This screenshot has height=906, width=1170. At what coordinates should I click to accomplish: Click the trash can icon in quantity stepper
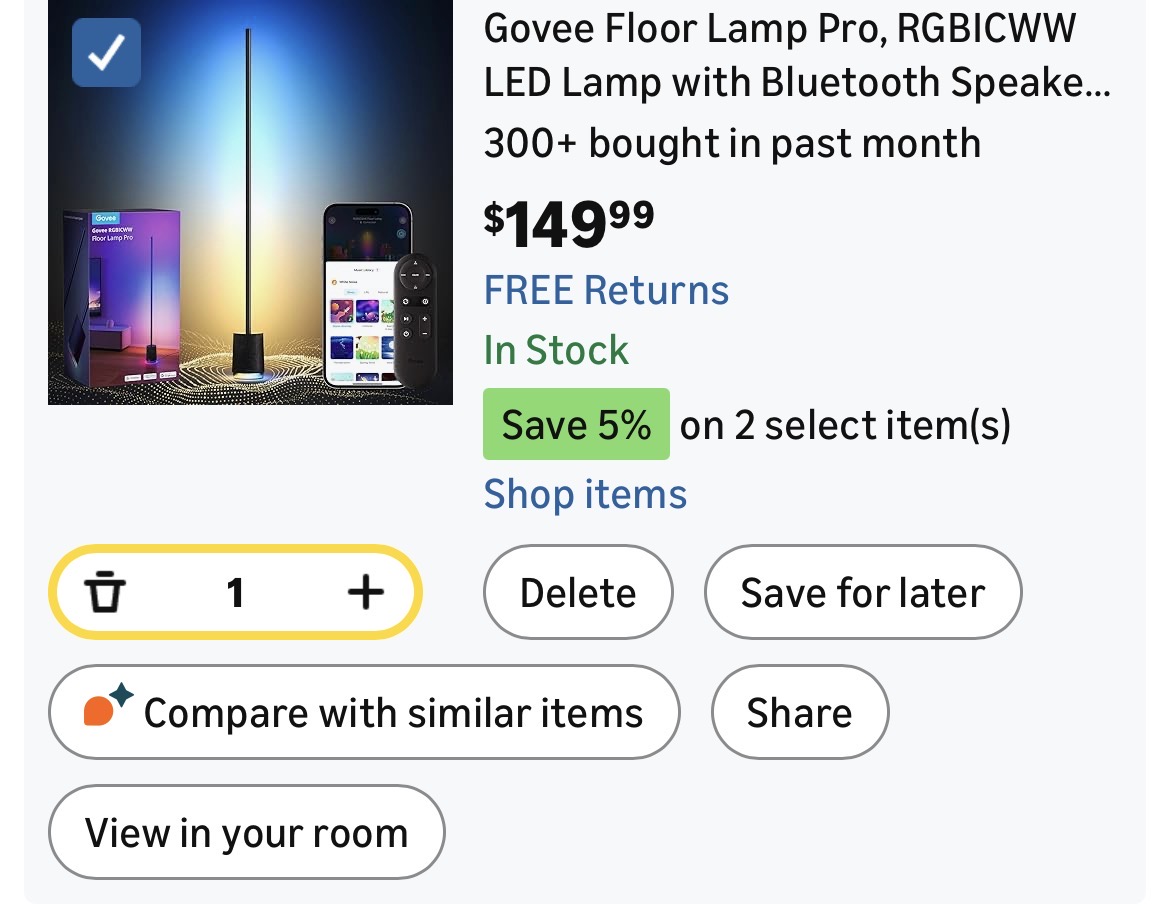click(x=103, y=593)
